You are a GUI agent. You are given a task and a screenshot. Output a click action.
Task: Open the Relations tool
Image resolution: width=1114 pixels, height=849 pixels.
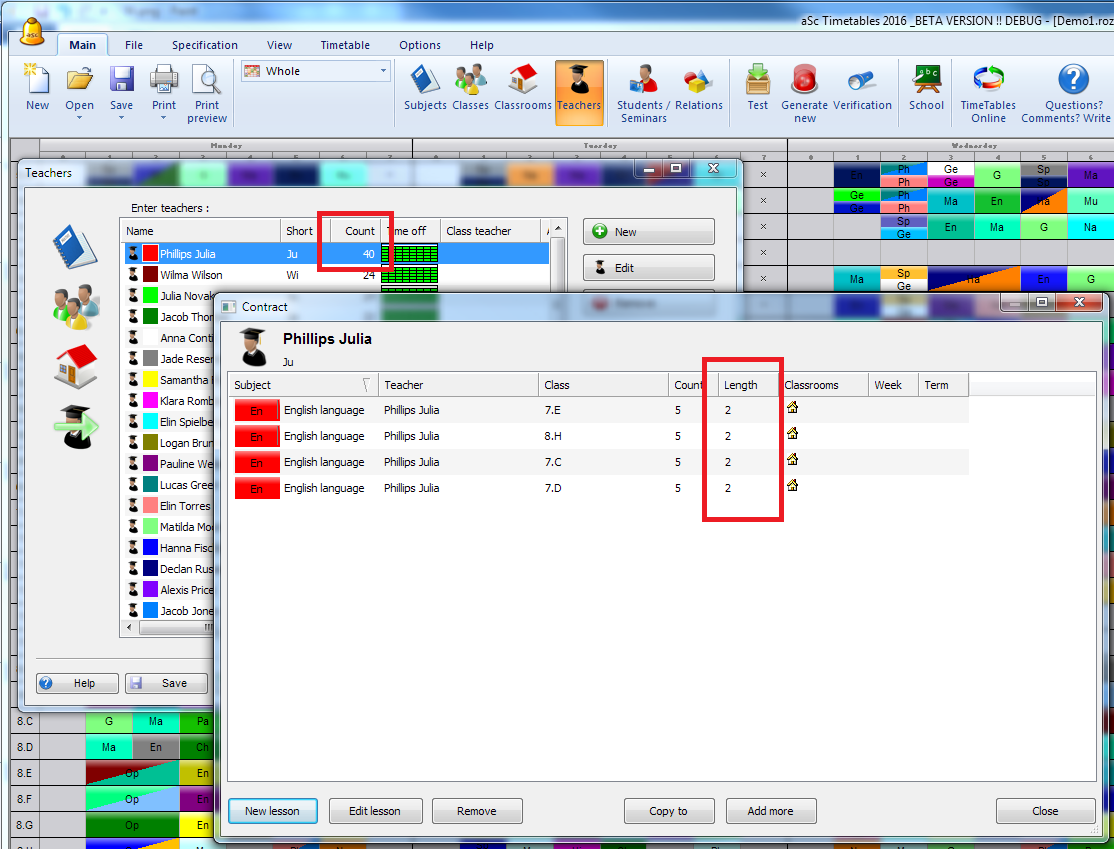698,88
